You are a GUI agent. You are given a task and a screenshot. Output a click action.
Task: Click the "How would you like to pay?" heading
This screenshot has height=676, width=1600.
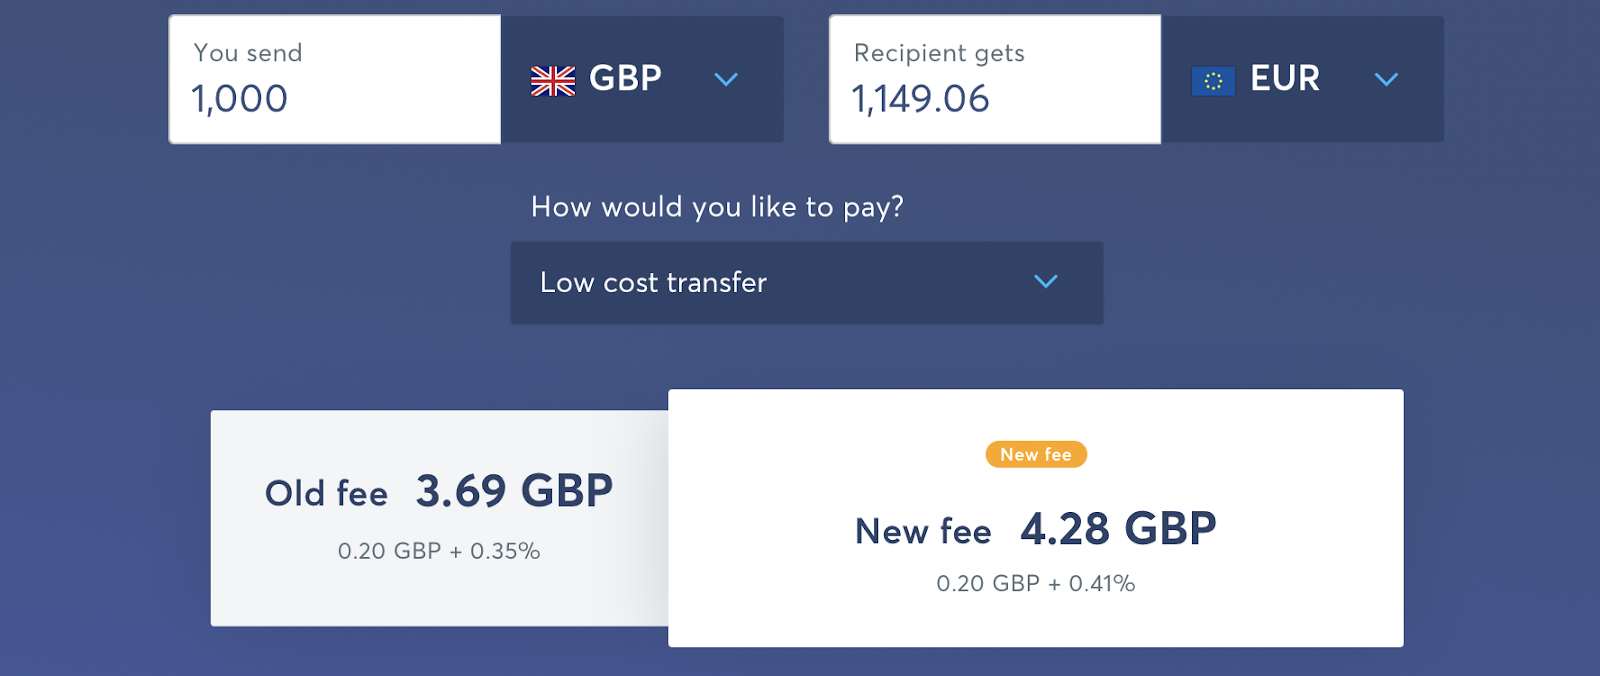pyautogui.click(x=717, y=207)
